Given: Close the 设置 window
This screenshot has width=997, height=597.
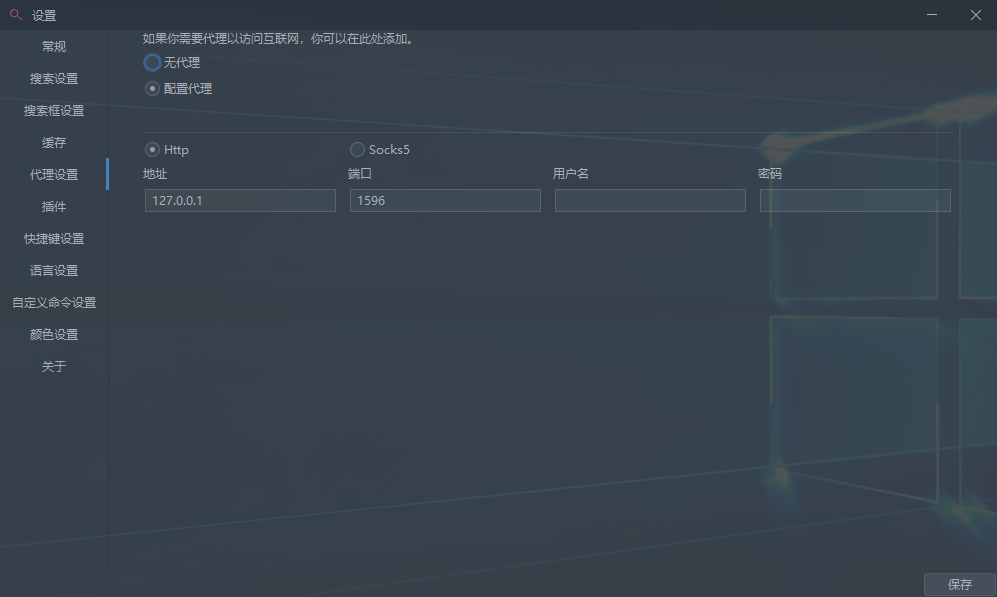Looking at the screenshot, I should (x=975, y=15).
